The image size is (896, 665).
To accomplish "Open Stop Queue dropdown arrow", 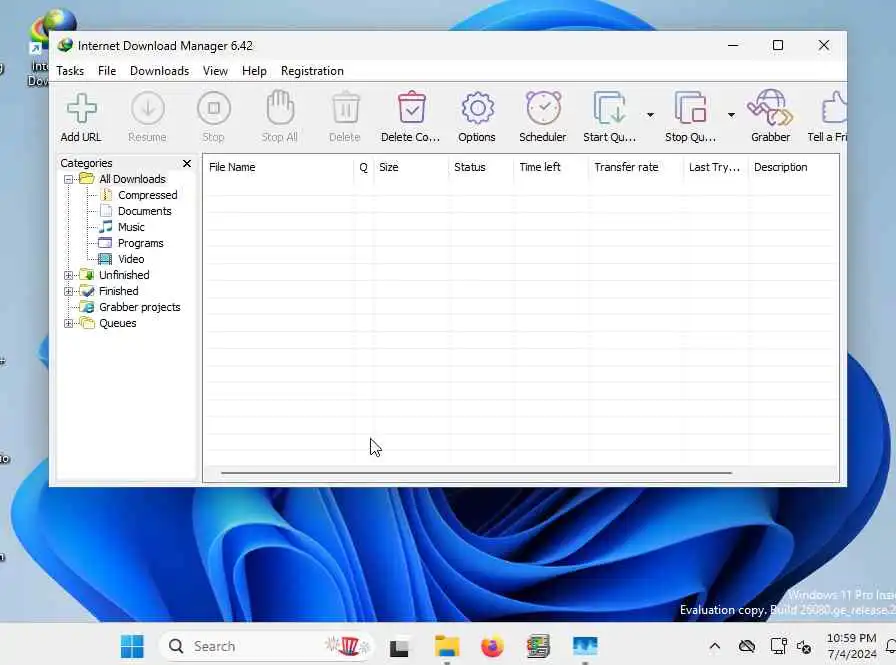I will pyautogui.click(x=731, y=115).
